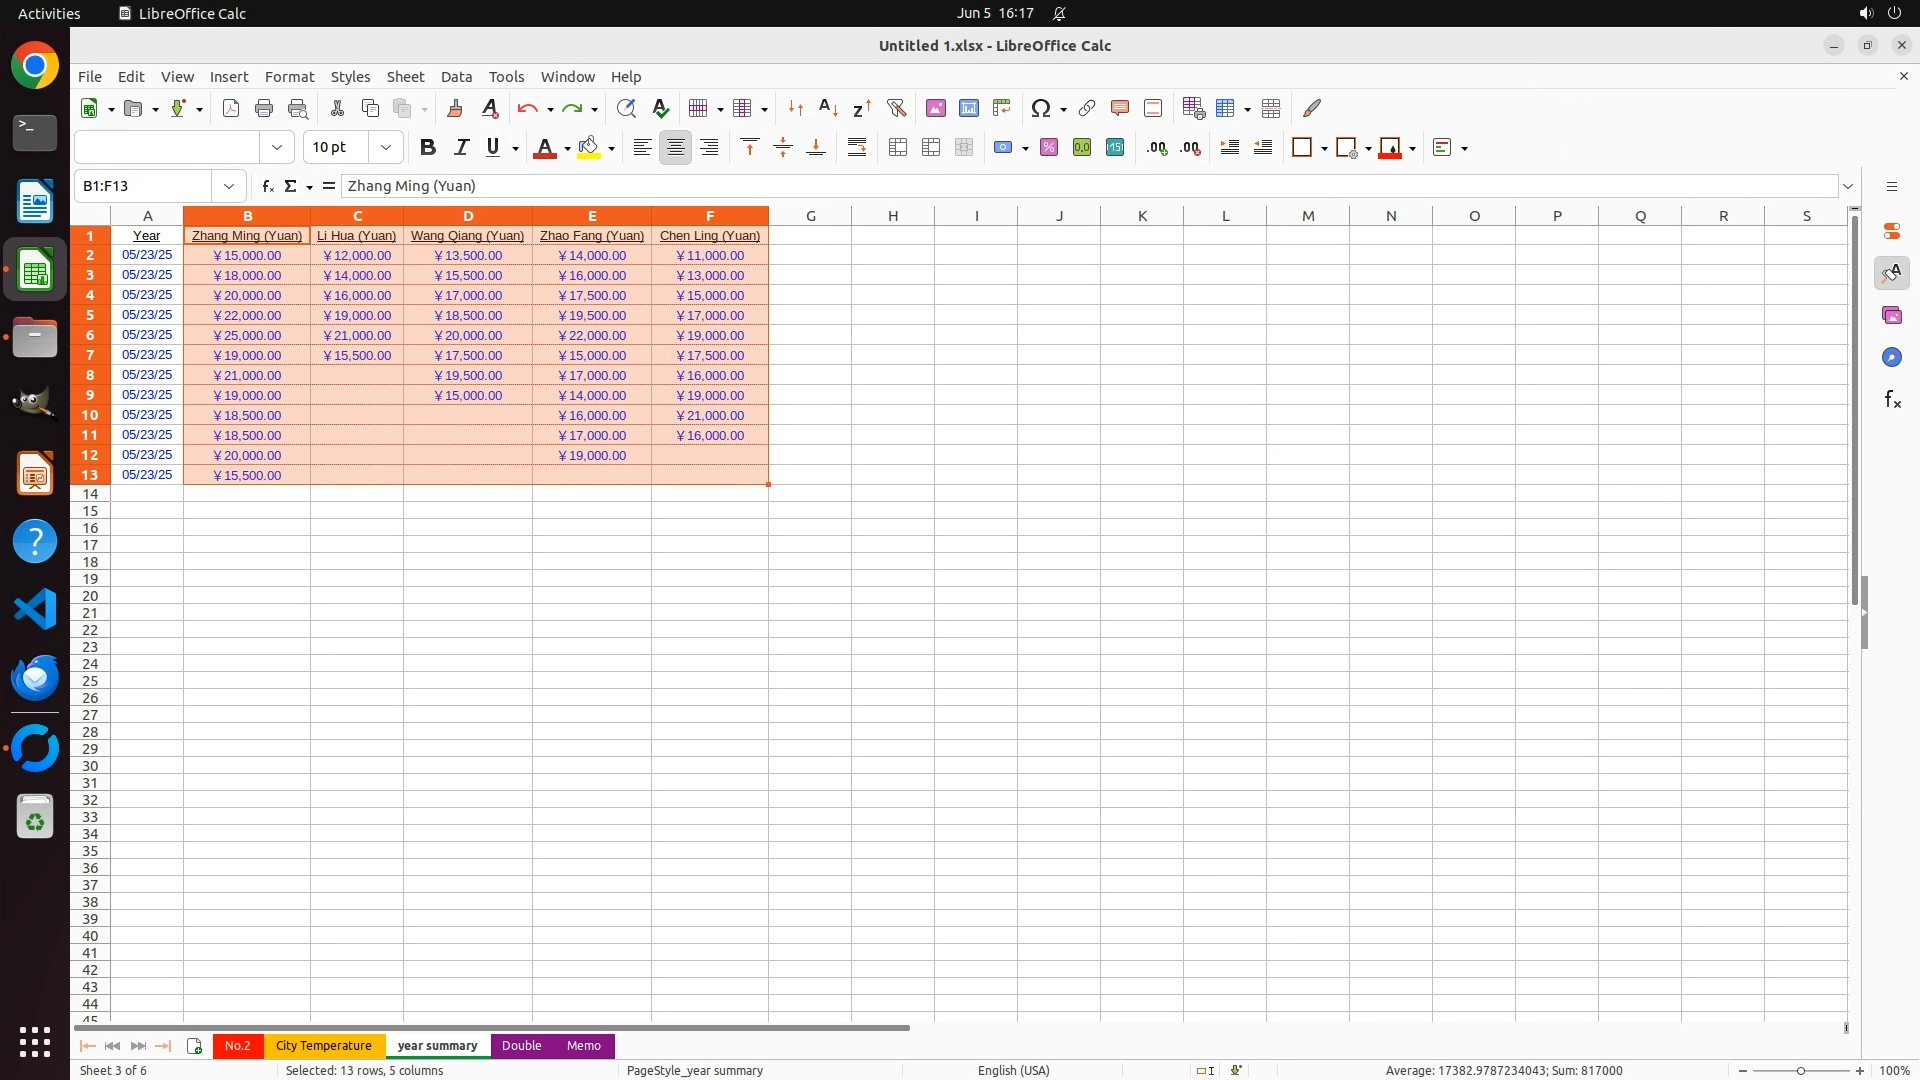The width and height of the screenshot is (1920, 1080).
Task: Click Format as Currency icon
Action: 1003,148
